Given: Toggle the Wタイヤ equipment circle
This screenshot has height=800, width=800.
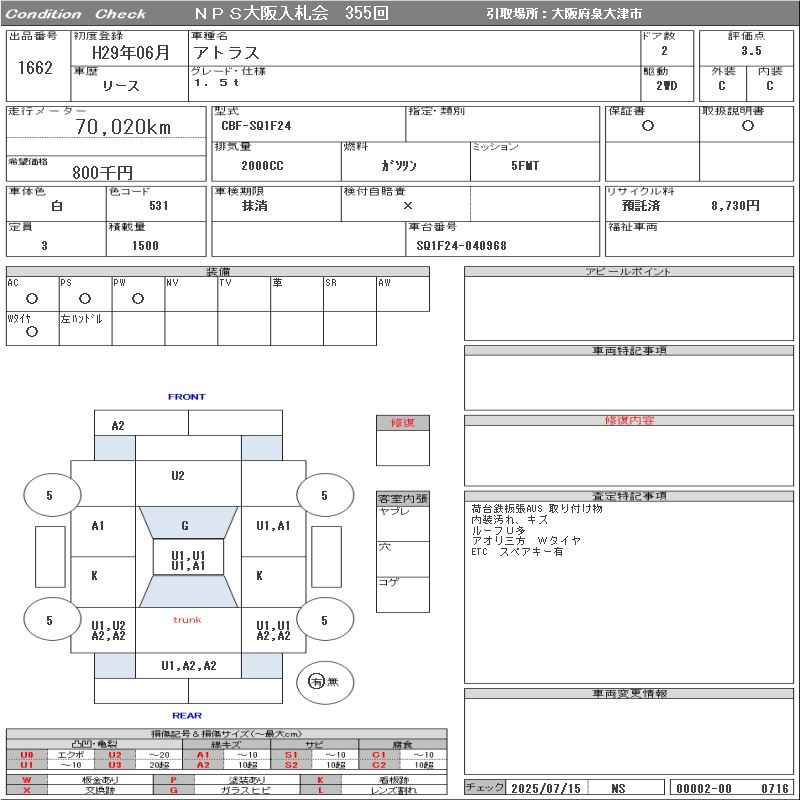Looking at the screenshot, I should 31,332.
